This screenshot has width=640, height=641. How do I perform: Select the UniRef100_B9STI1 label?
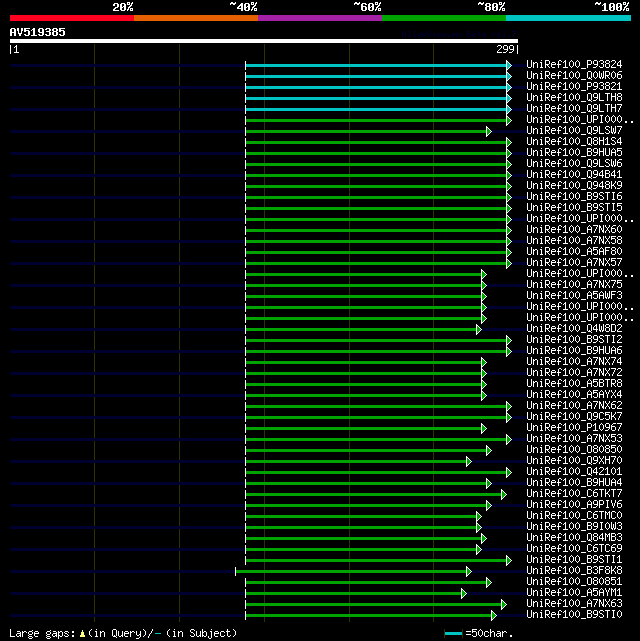click(574, 560)
